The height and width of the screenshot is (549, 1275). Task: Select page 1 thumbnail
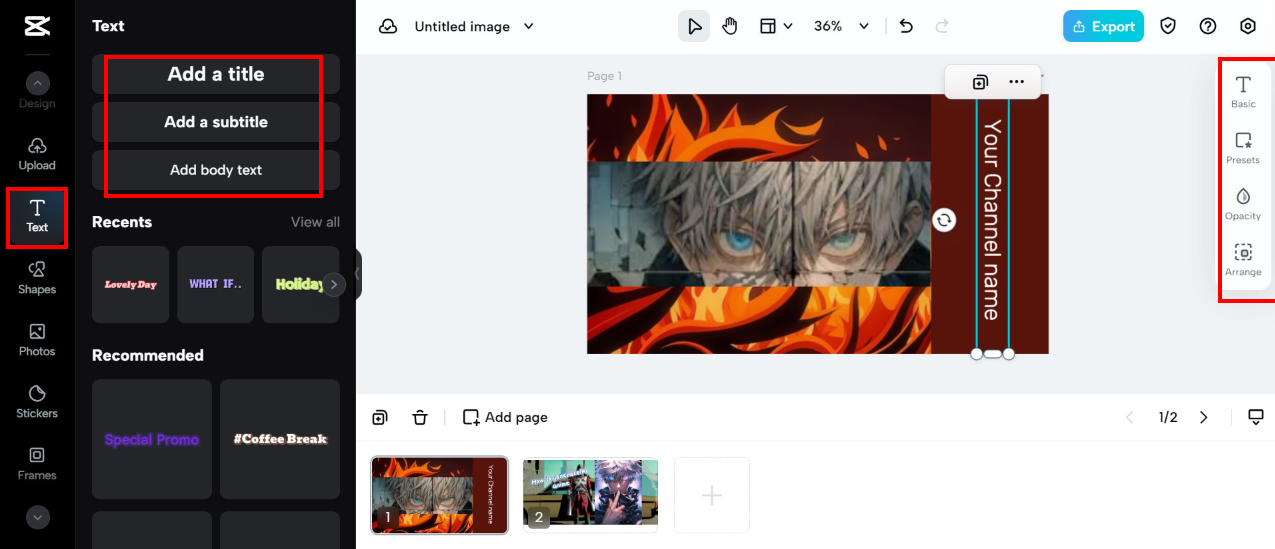coord(440,495)
